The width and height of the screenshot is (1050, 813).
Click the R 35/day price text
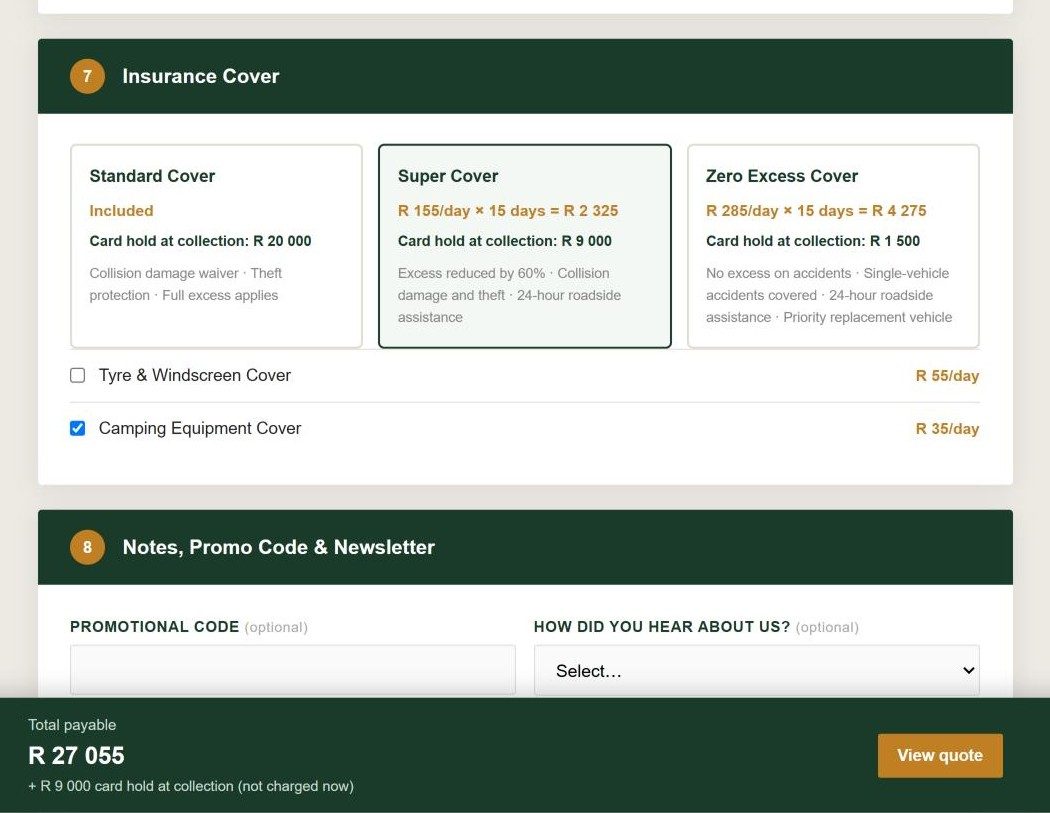947,429
